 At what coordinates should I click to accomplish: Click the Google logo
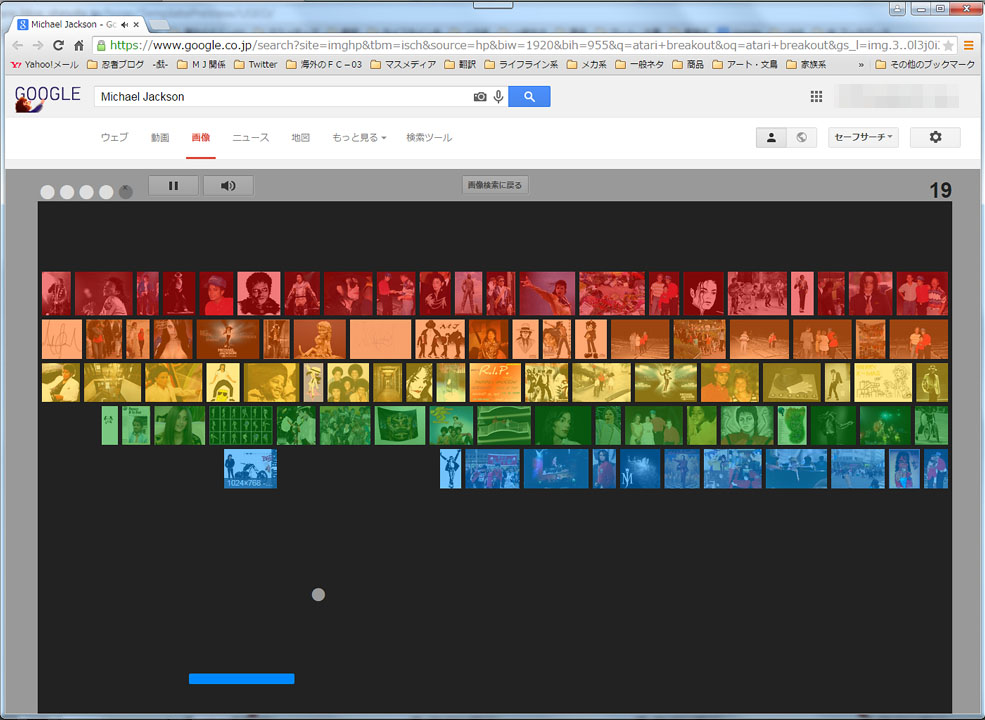pos(47,97)
